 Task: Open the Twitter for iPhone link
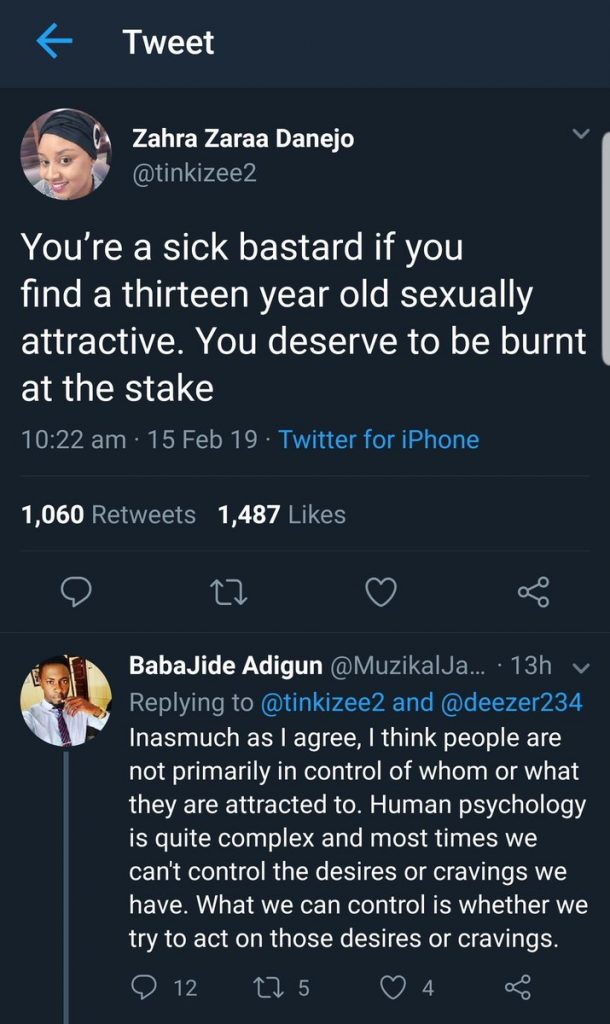379,439
